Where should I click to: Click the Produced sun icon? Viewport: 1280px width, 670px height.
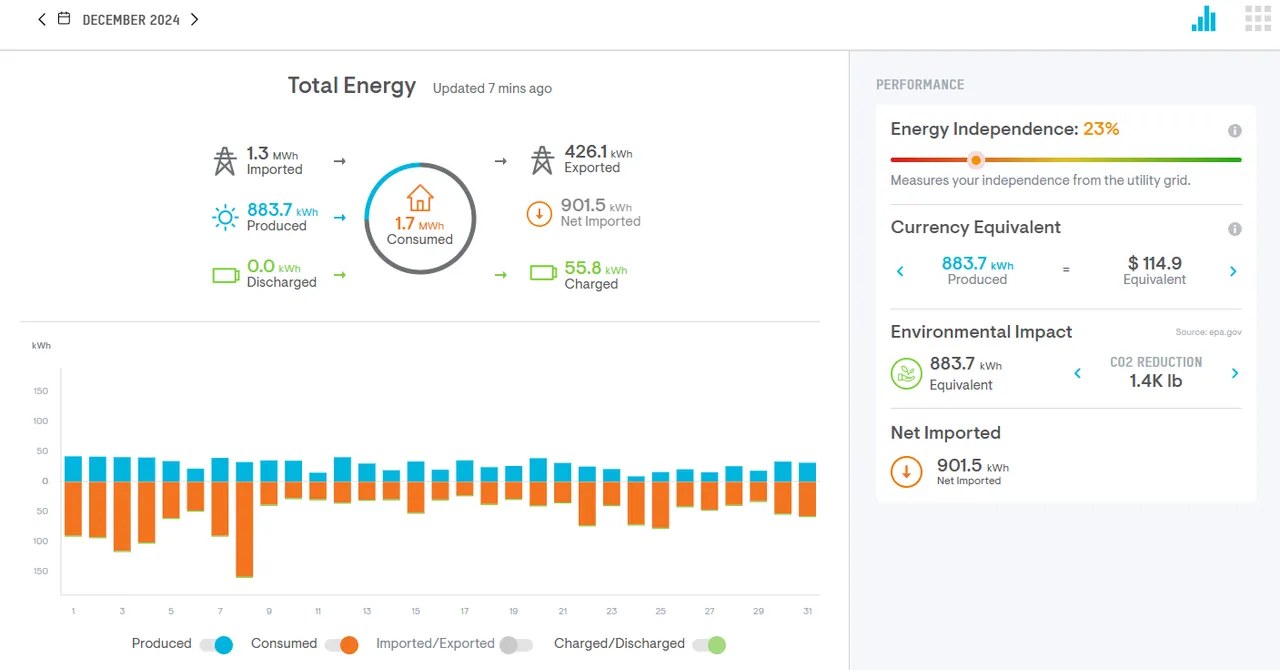click(225, 217)
